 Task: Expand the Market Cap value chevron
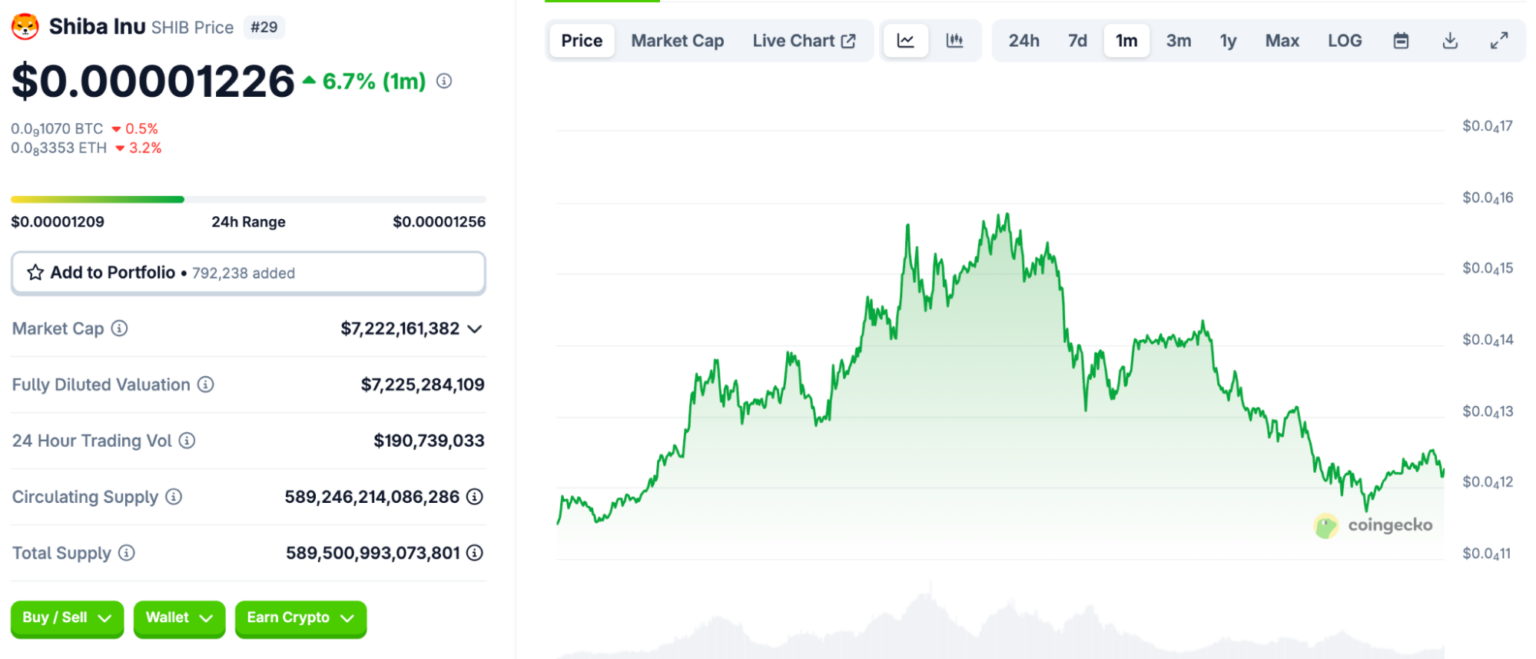coord(475,329)
